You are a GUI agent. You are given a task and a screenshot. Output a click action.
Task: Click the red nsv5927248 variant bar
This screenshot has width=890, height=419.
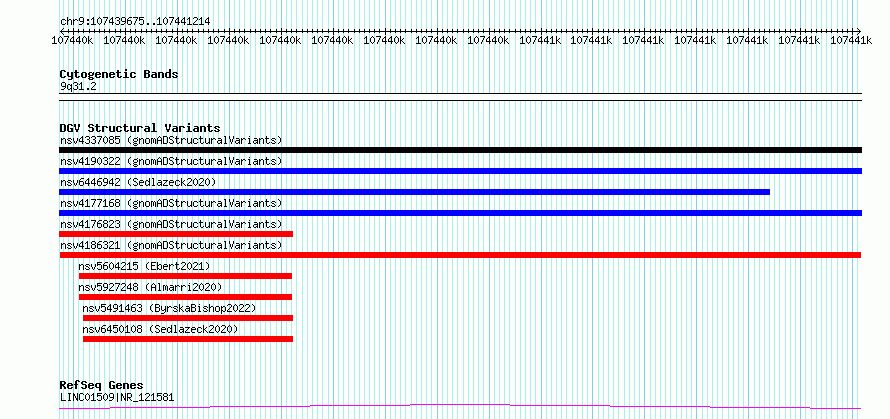[185, 297]
